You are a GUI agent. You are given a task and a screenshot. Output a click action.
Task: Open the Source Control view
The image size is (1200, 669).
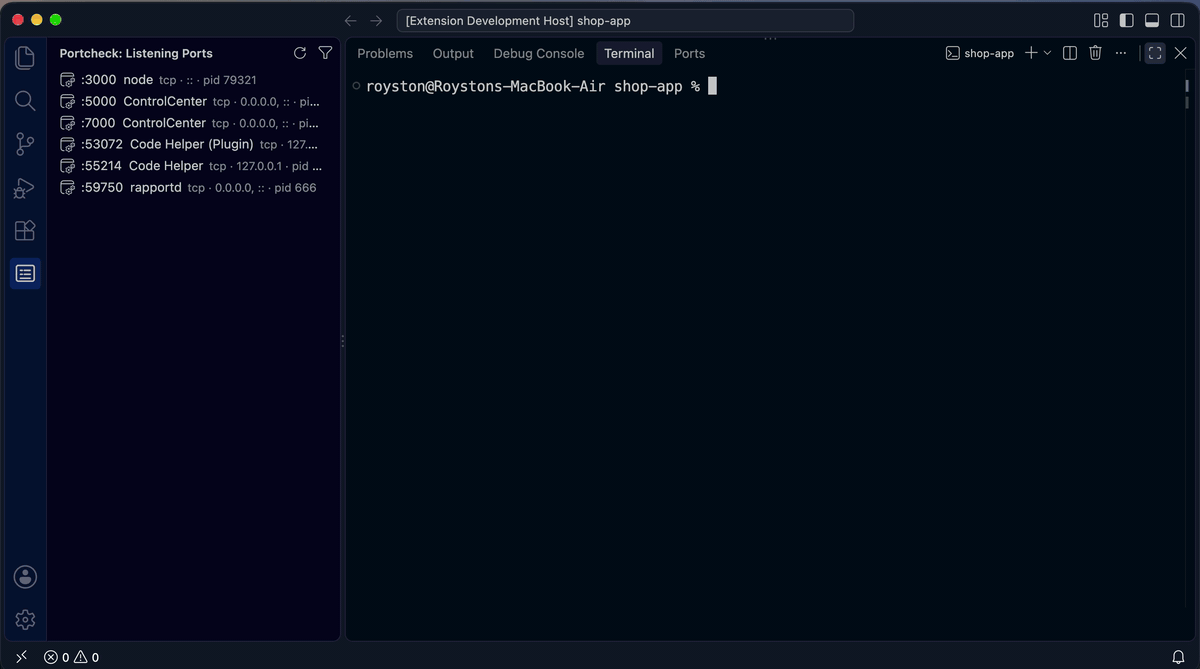(x=25, y=144)
